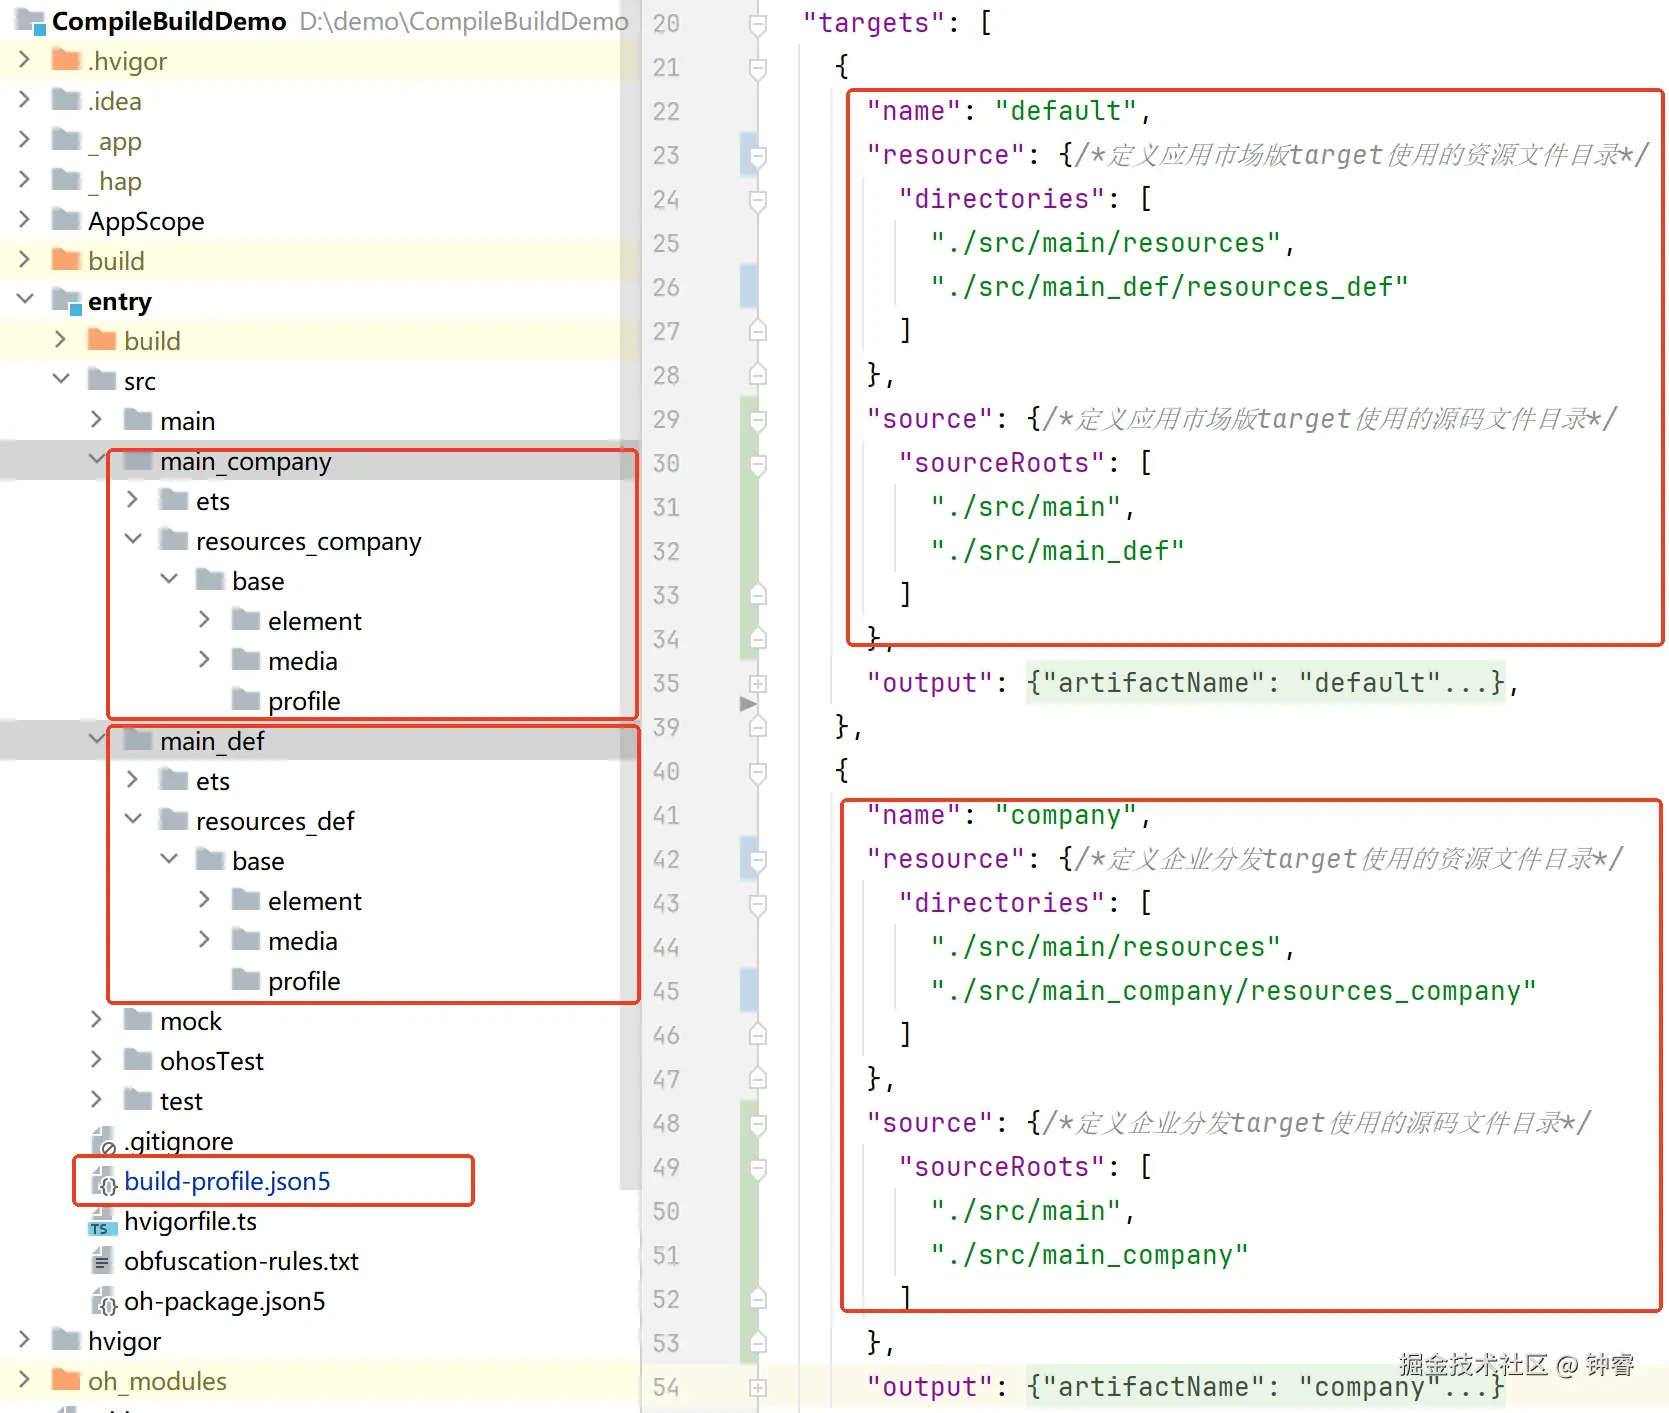1669x1413 pixels.
Task: Click the CompileBuildDemo project root icon
Action: tap(30, 20)
